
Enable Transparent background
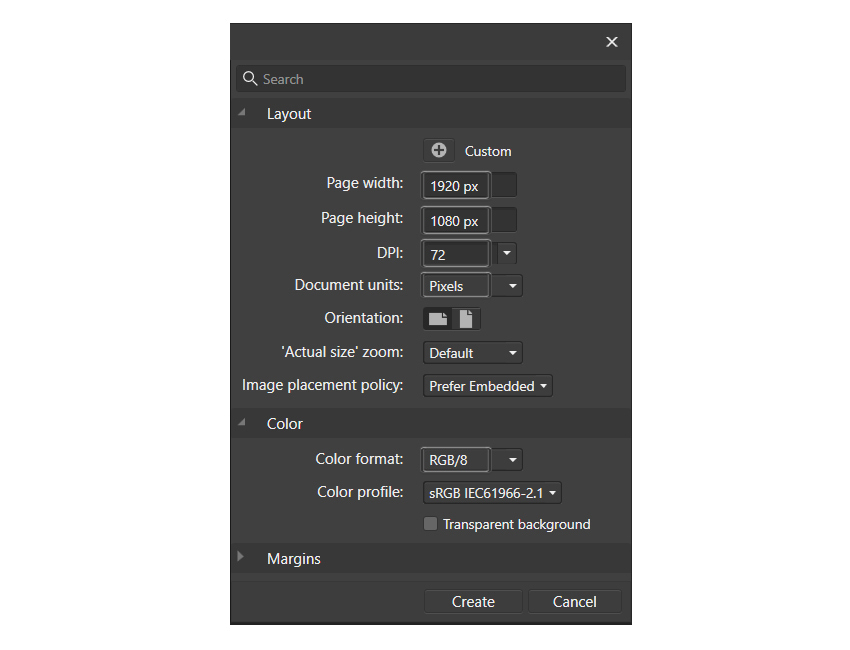[x=430, y=523]
